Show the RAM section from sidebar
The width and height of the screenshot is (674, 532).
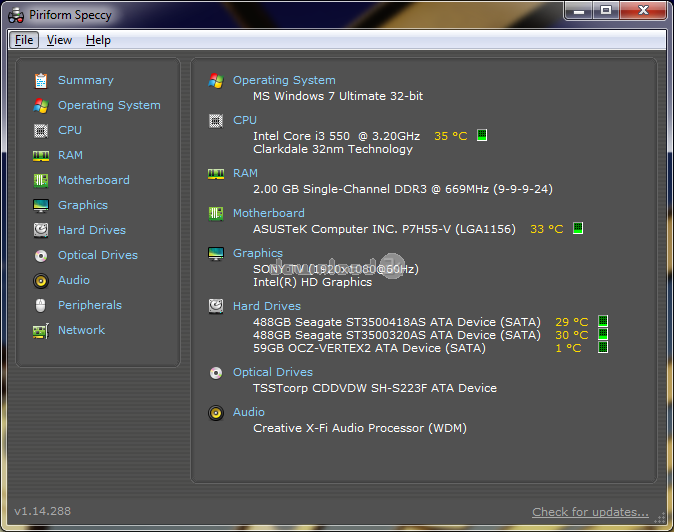[70, 155]
